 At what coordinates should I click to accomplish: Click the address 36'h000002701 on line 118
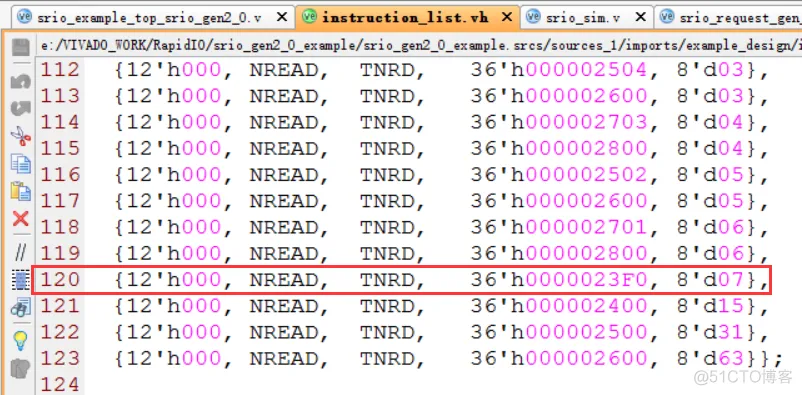pos(559,228)
